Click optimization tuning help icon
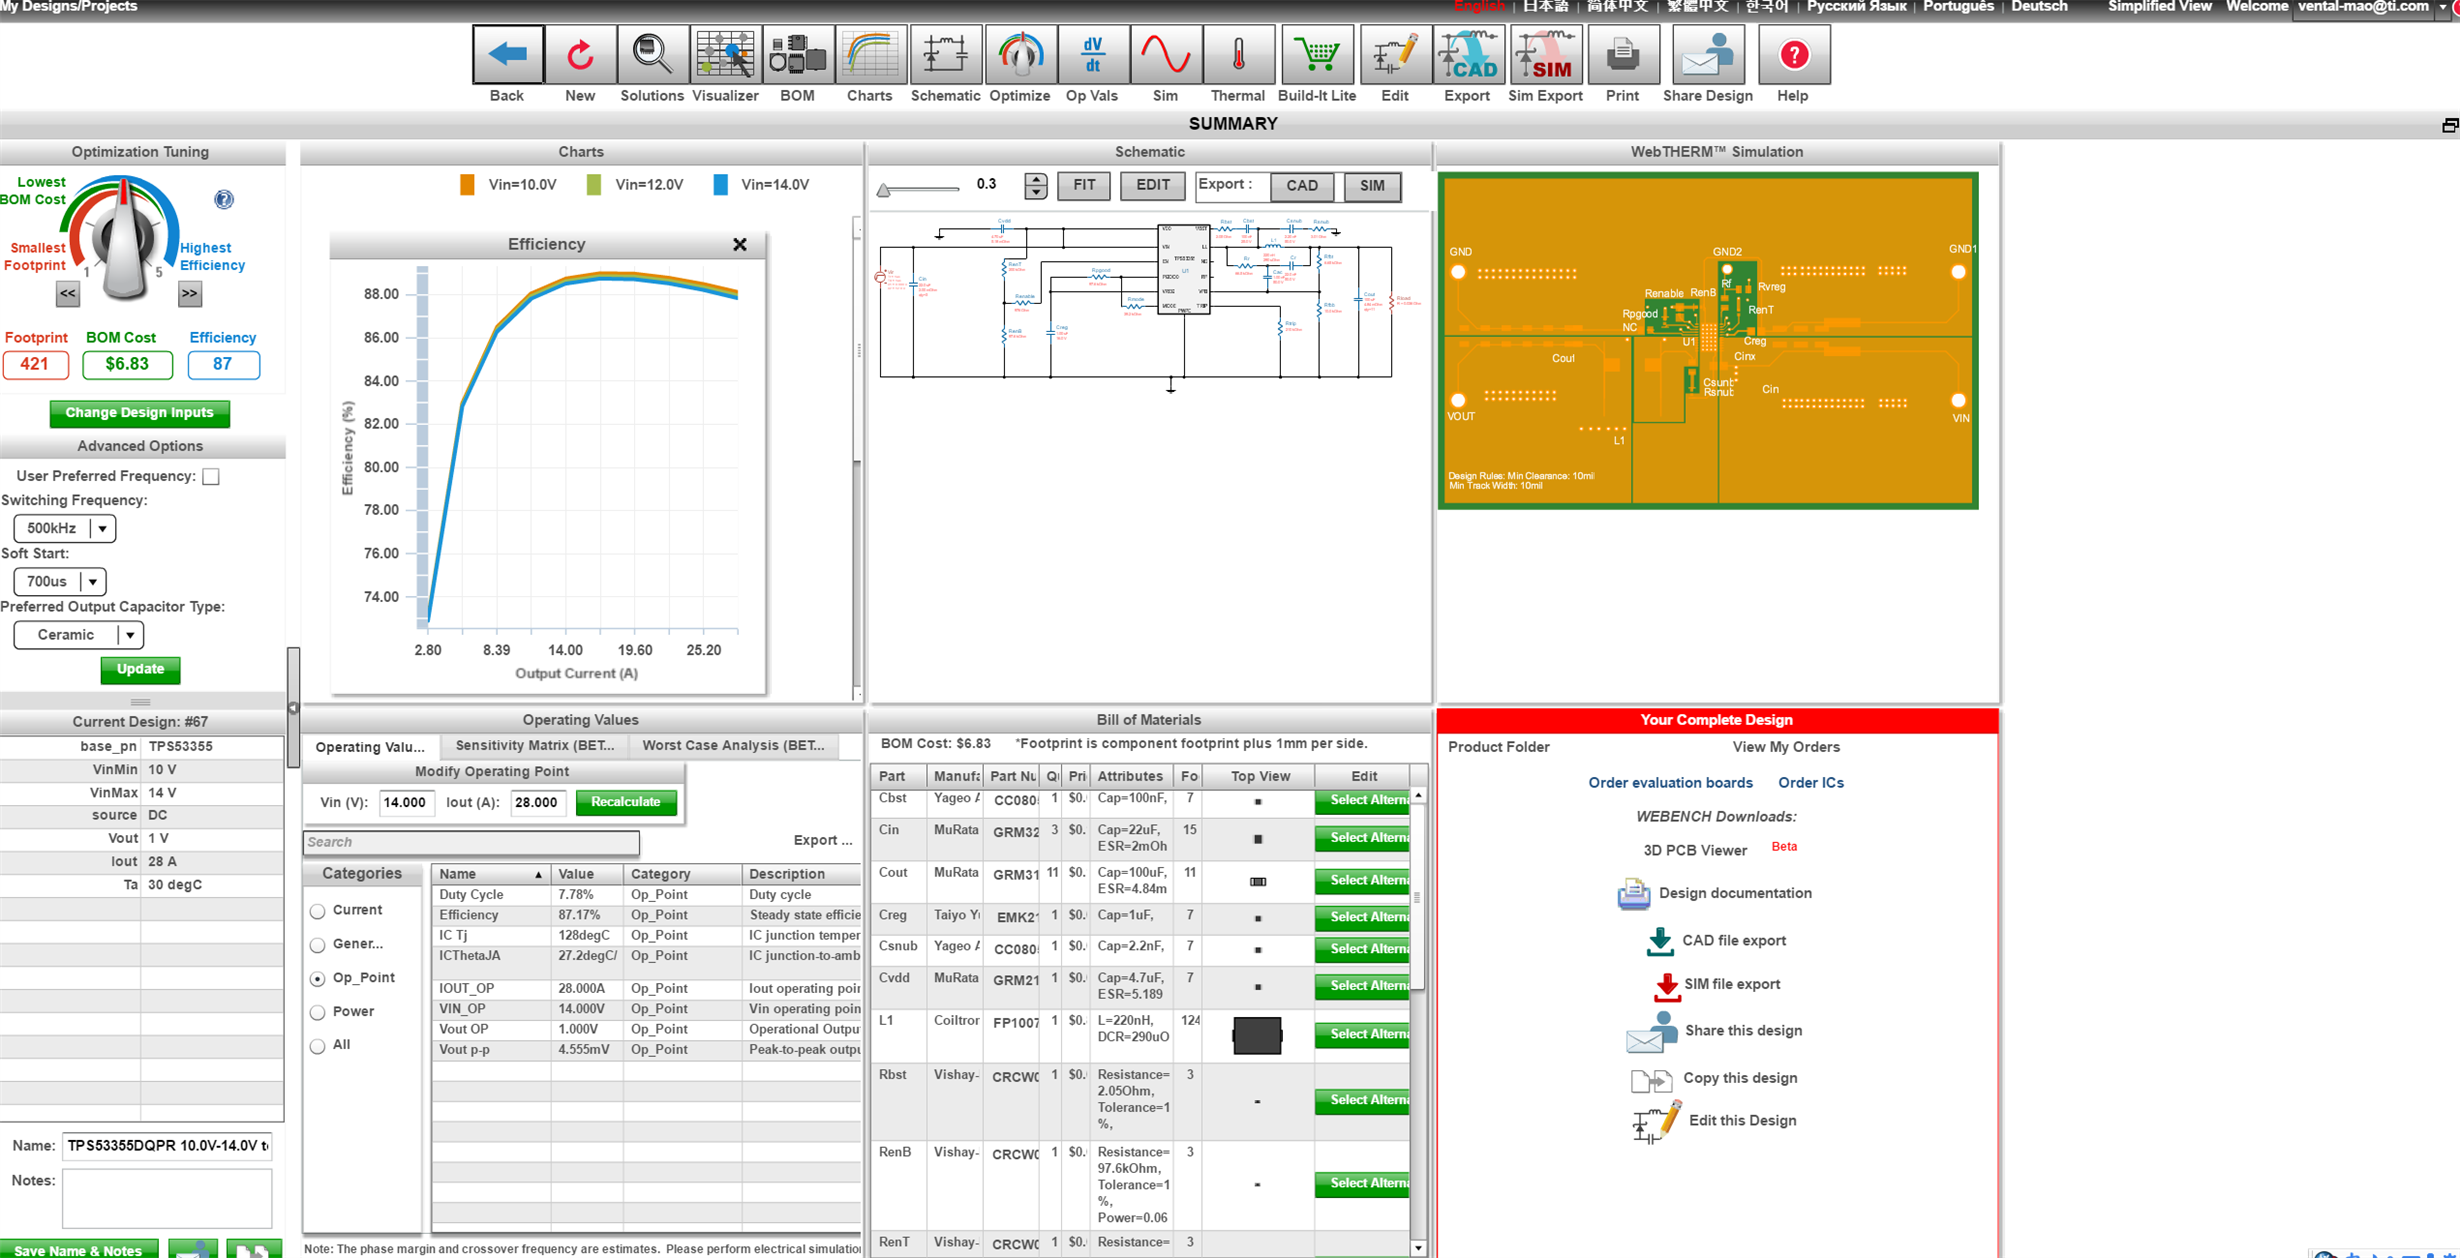 pyautogui.click(x=224, y=199)
